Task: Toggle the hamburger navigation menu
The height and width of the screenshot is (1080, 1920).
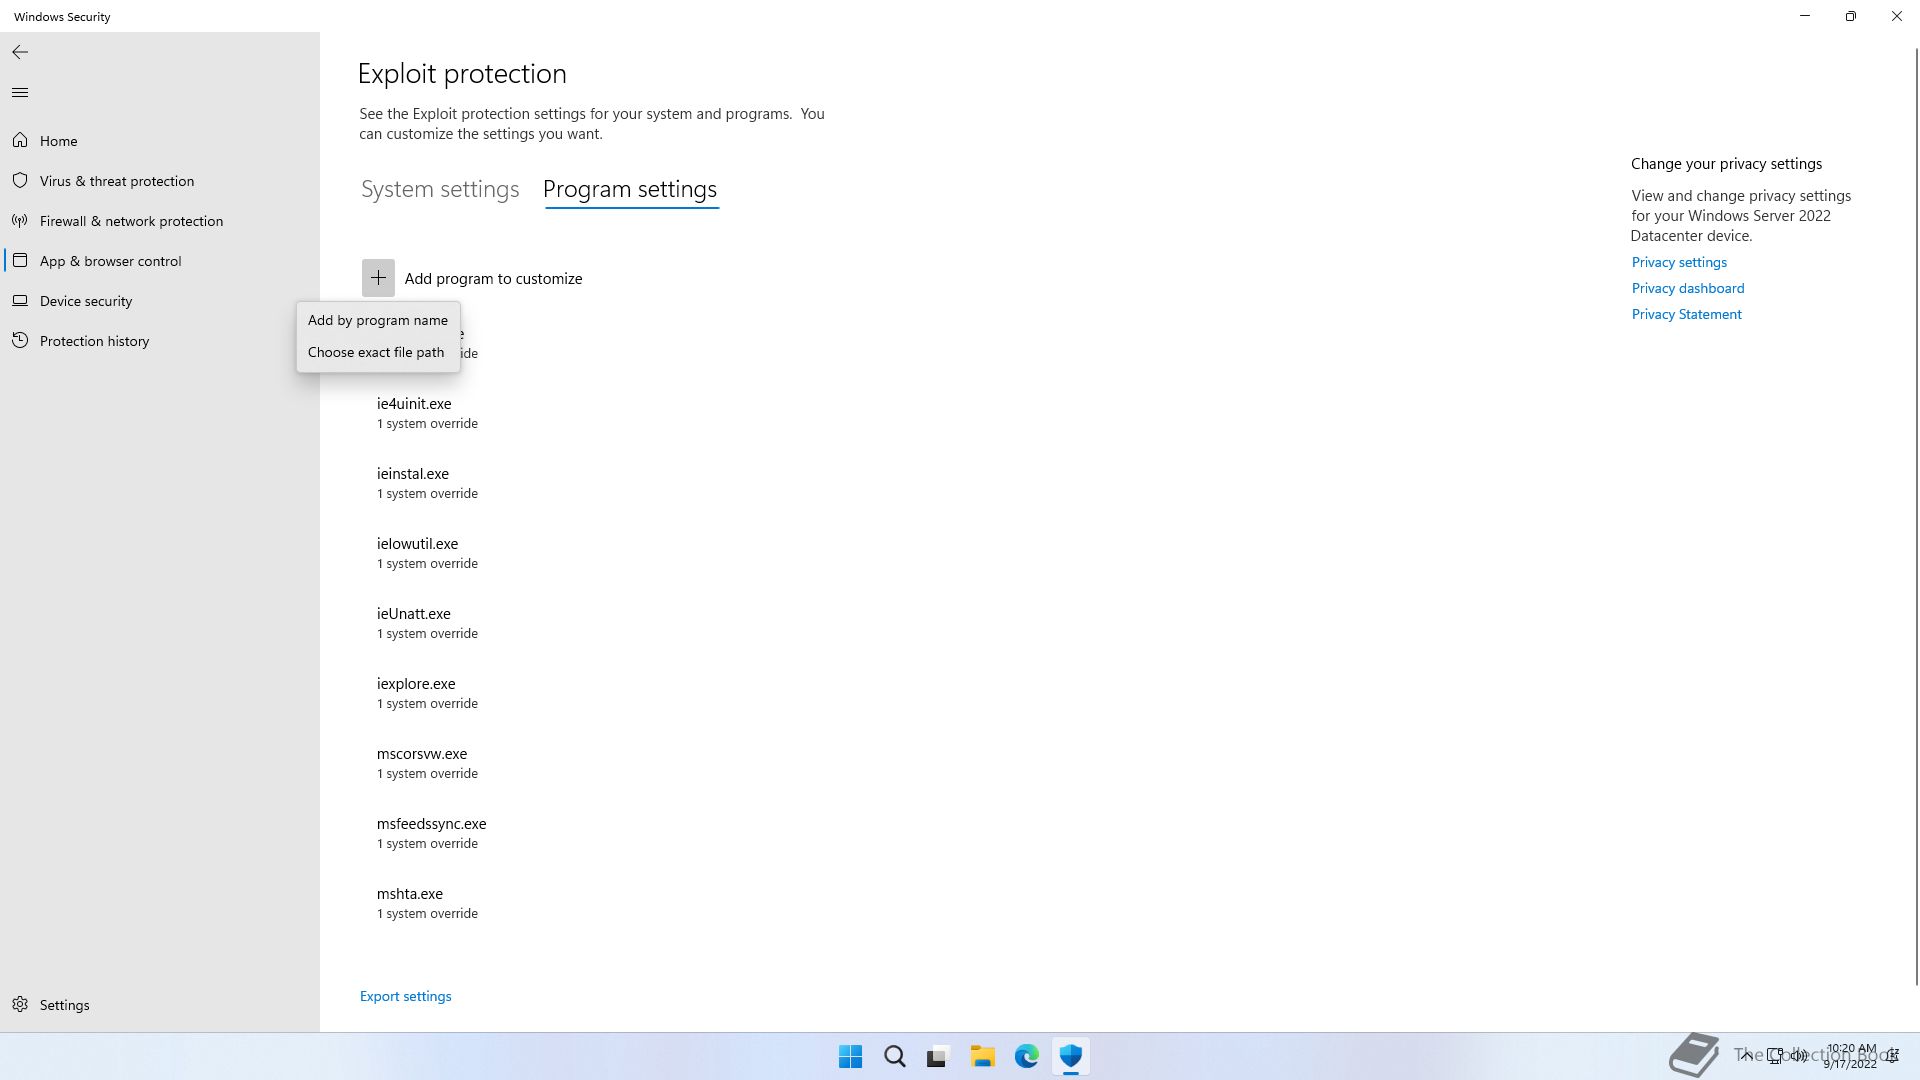Action: click(x=20, y=93)
